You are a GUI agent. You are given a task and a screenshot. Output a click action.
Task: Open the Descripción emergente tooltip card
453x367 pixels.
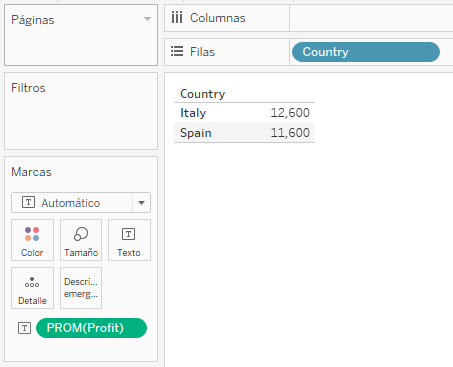point(81,288)
